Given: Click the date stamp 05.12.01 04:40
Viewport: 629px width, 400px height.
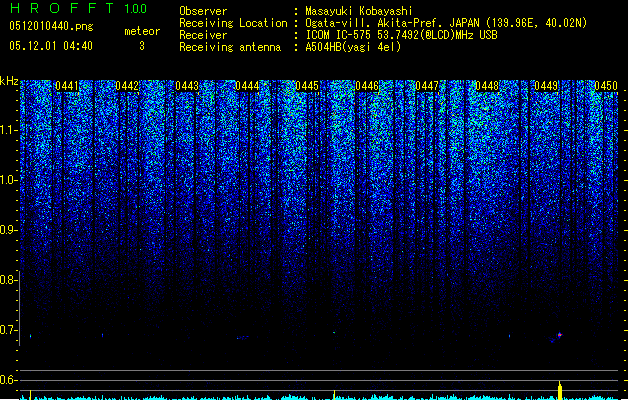Looking at the screenshot, I should click(51, 46).
